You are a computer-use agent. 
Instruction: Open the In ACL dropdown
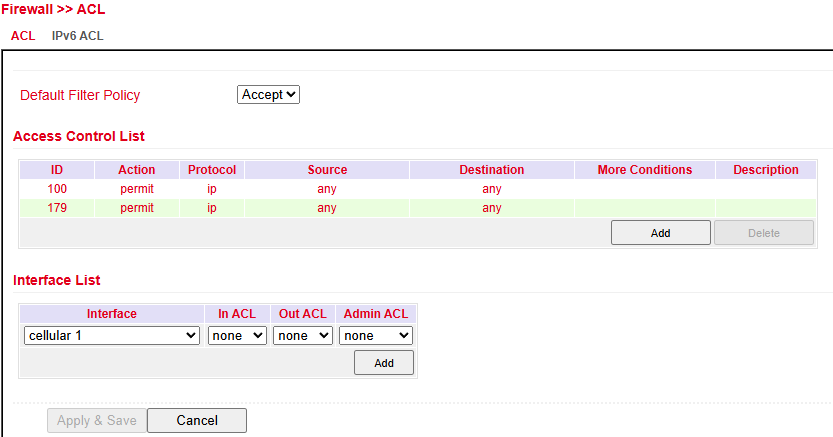237,336
